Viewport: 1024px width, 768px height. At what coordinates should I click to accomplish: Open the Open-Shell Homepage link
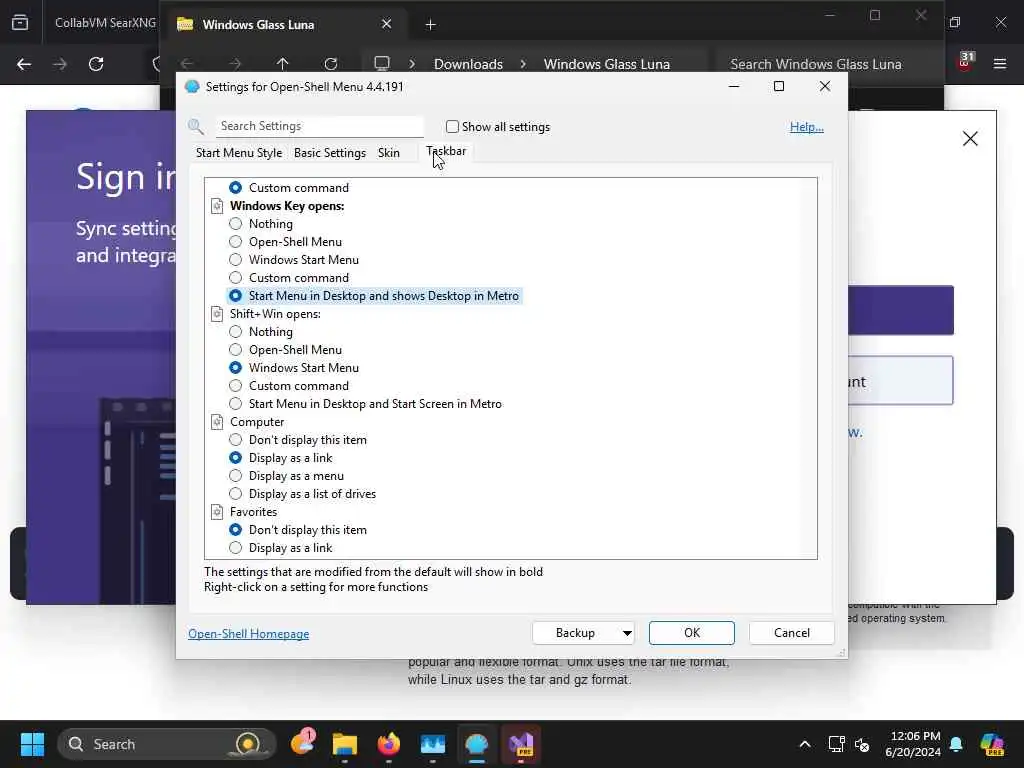249,634
